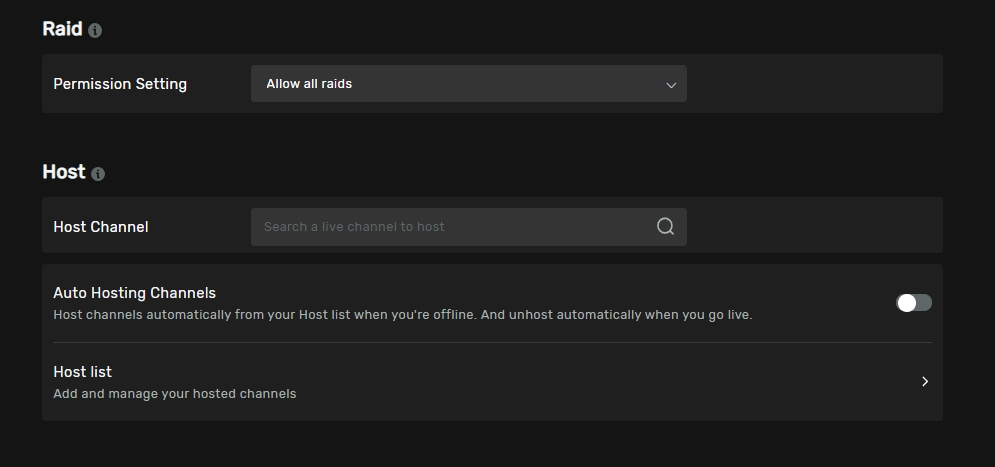Open the Permission Setting dropdown
The height and width of the screenshot is (467, 995).
(468, 84)
